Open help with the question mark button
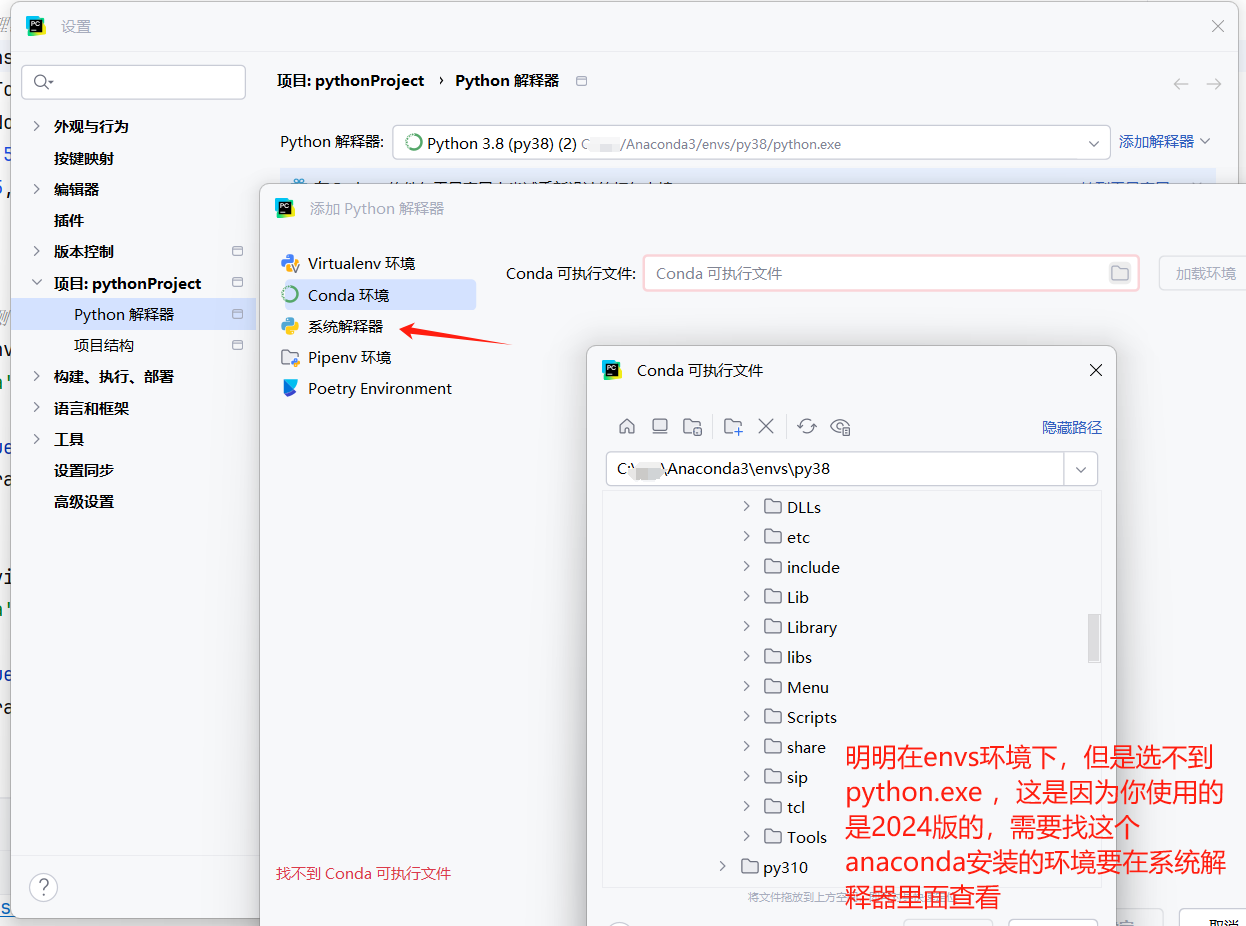The image size is (1246, 926). [43, 887]
